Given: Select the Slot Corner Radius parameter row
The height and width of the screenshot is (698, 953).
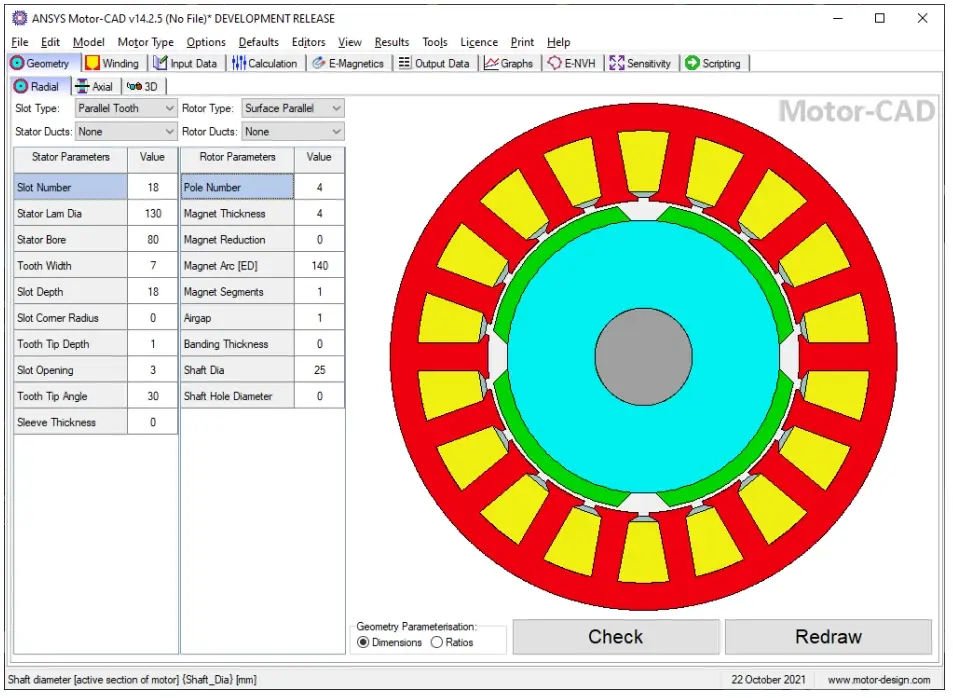Looking at the screenshot, I should tap(95, 318).
